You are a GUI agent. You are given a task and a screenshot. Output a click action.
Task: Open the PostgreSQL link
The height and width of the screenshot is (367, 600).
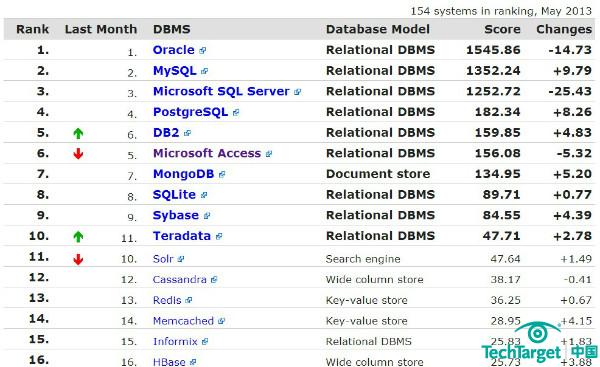pos(191,112)
